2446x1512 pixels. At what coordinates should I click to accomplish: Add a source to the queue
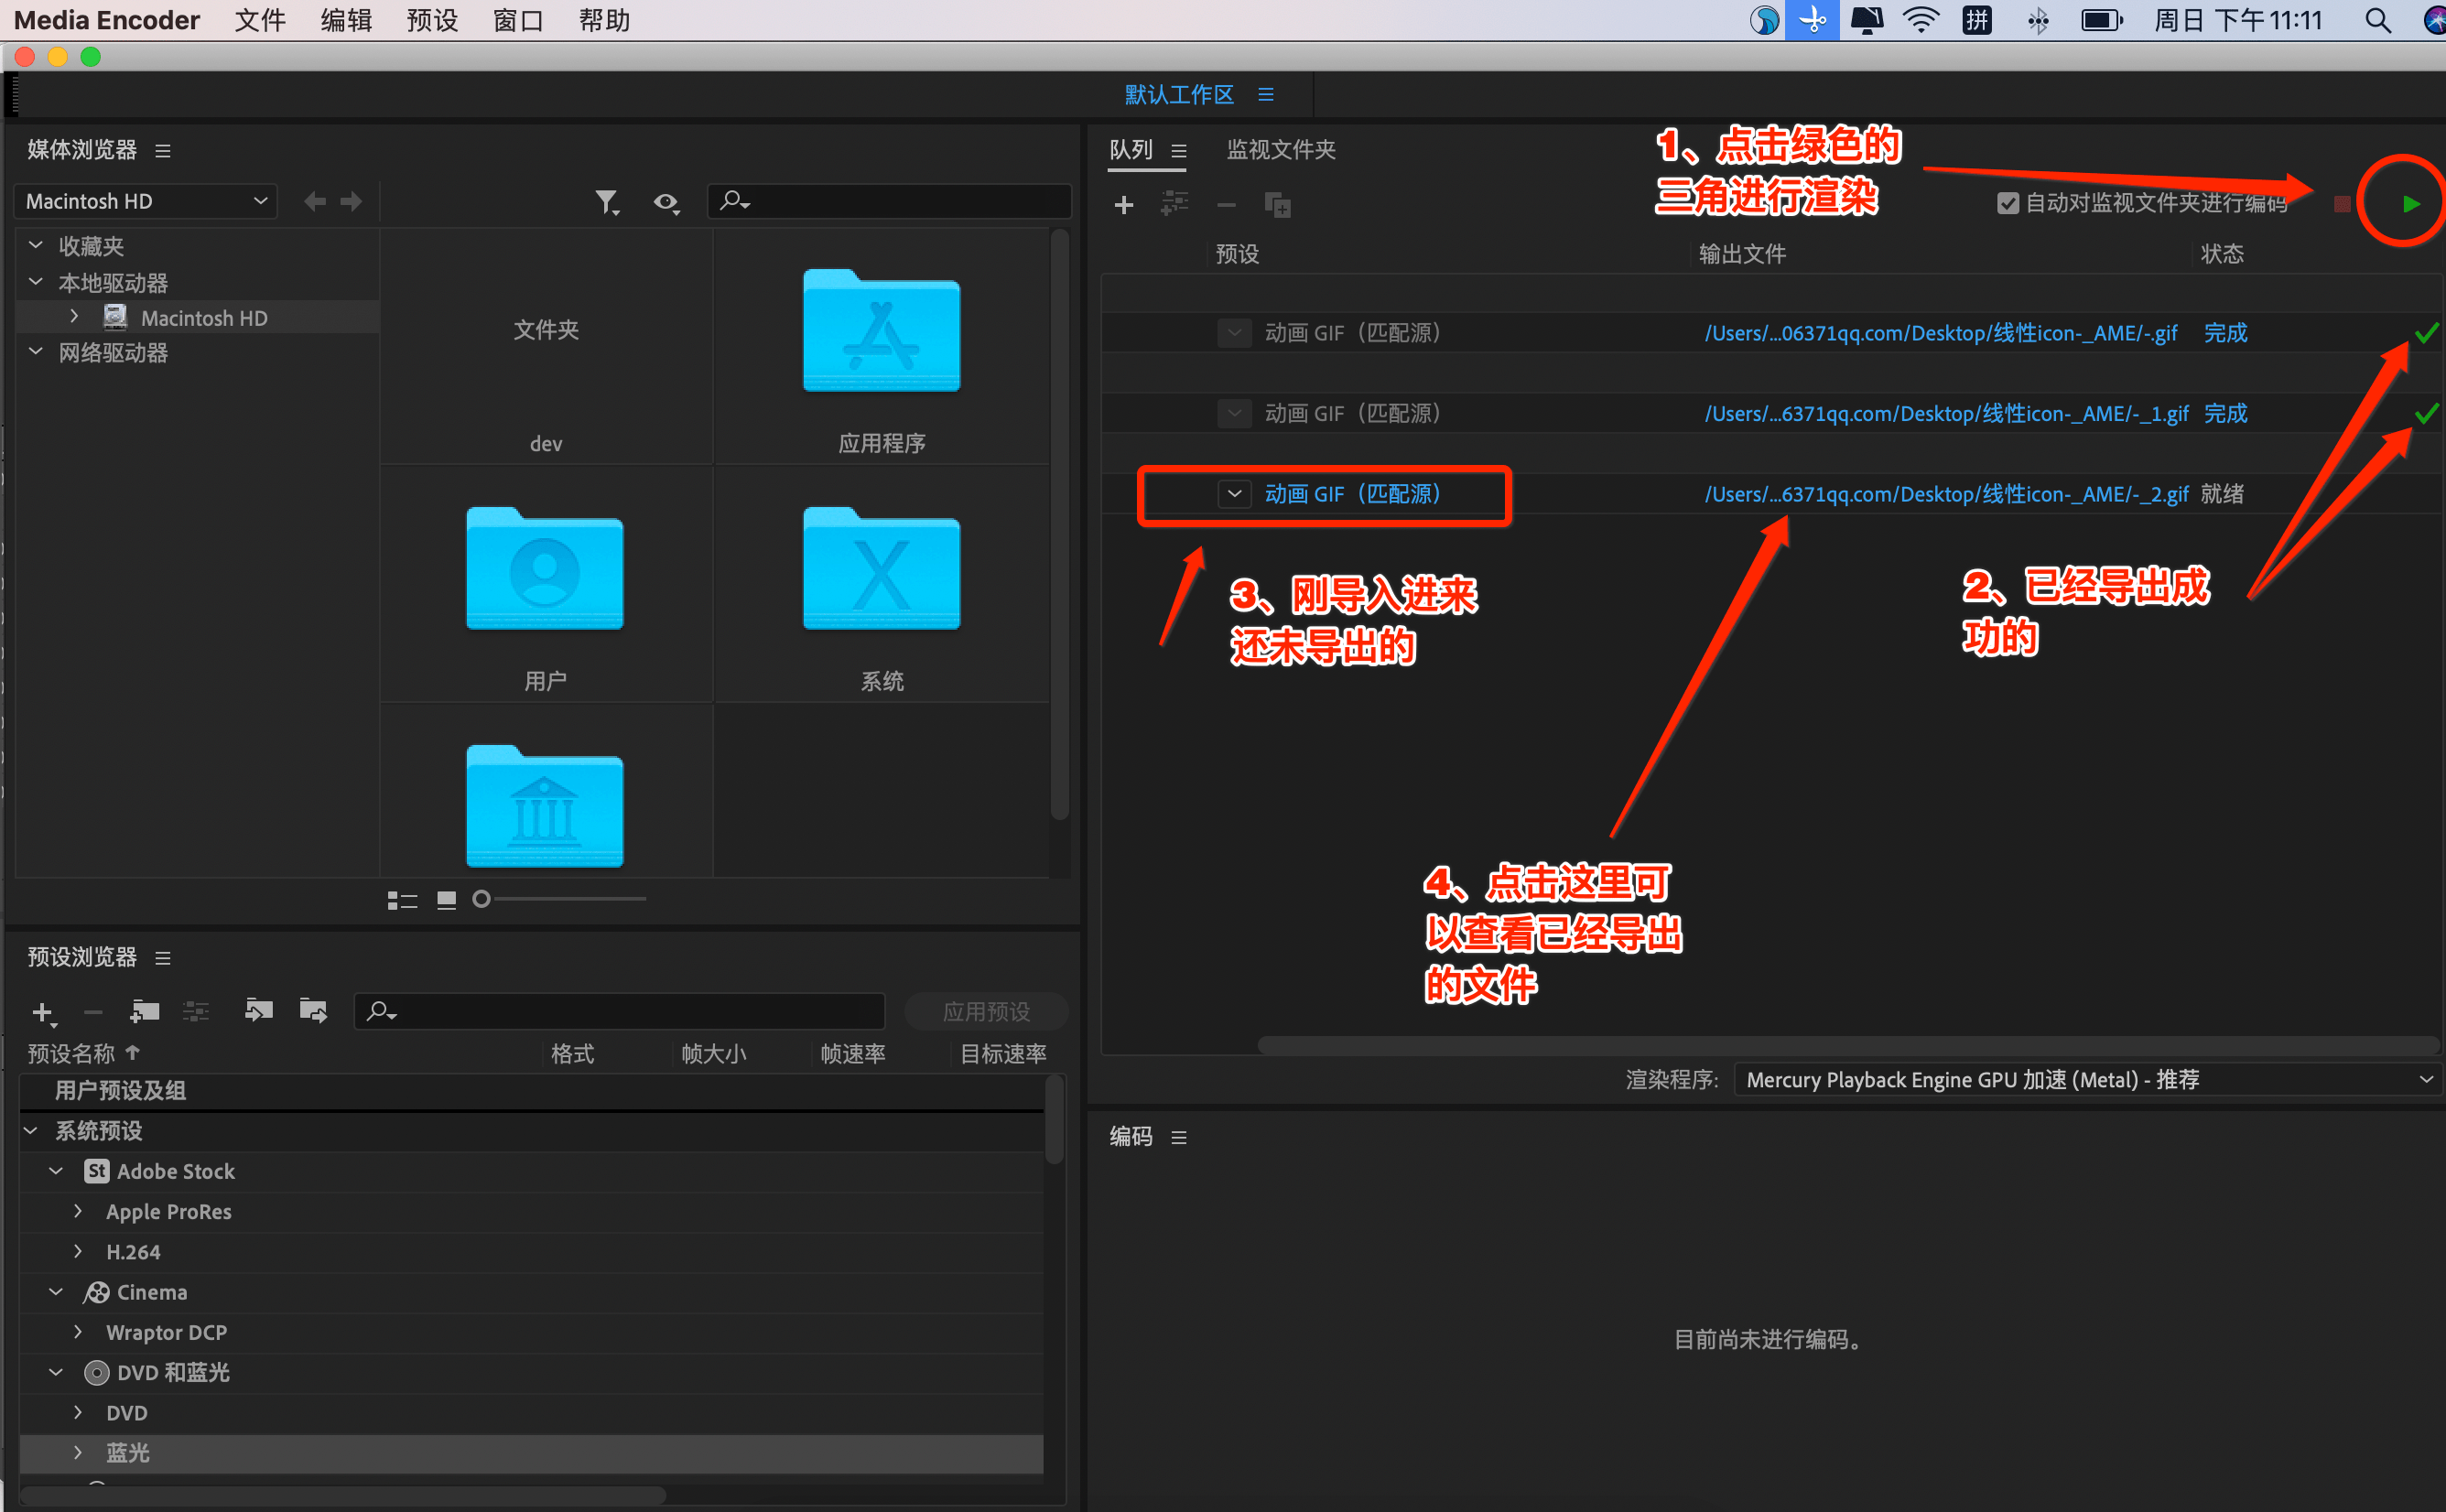point(1124,205)
